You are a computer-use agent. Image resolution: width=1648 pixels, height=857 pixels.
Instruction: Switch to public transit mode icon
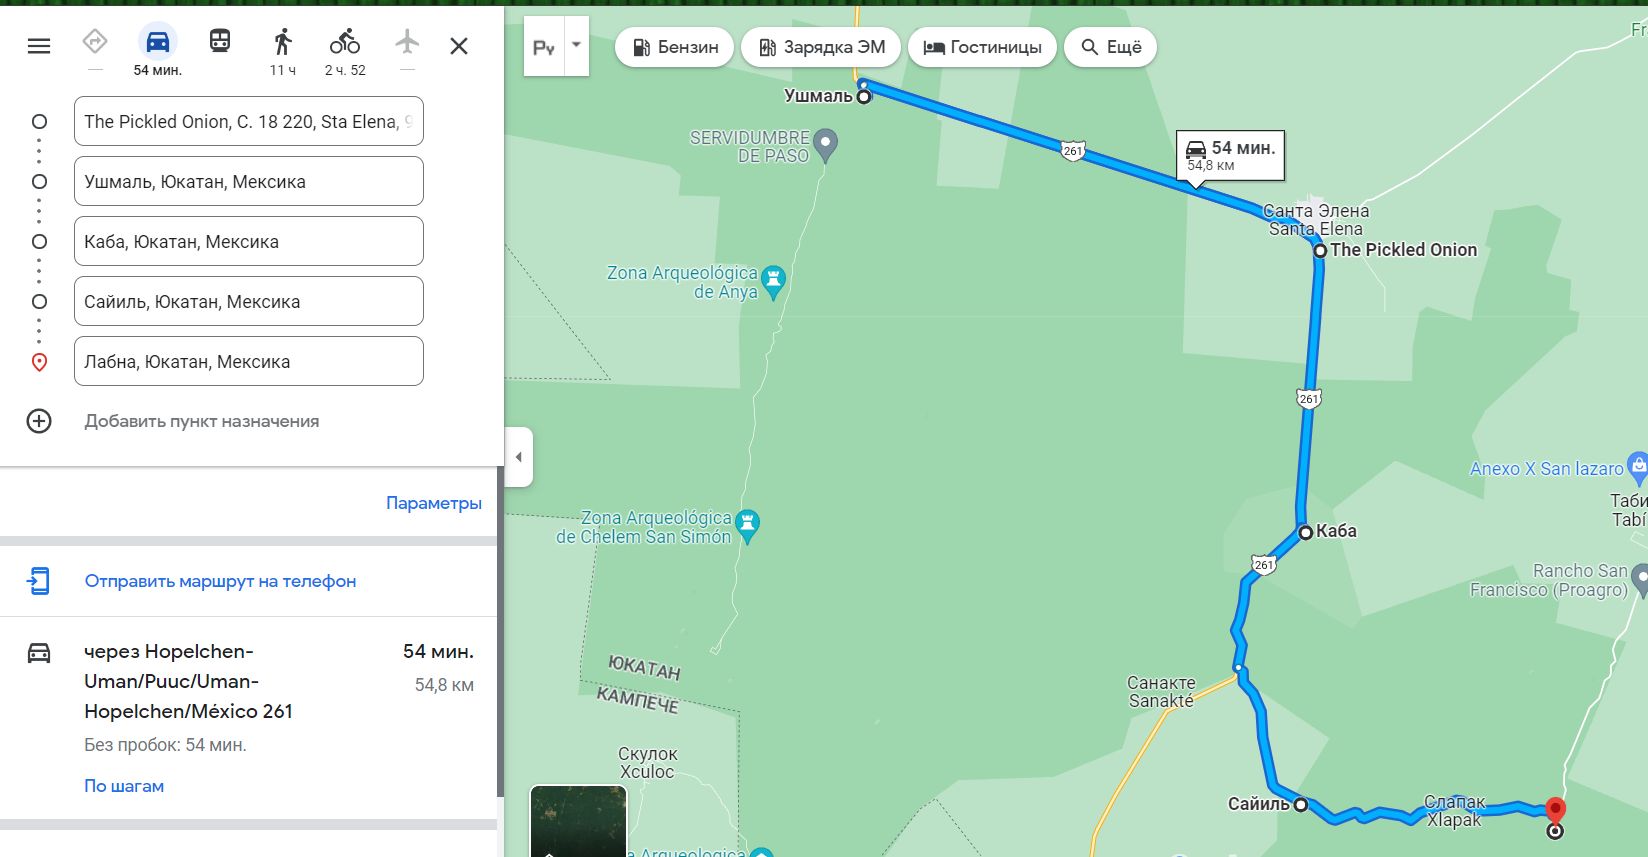(x=220, y=41)
